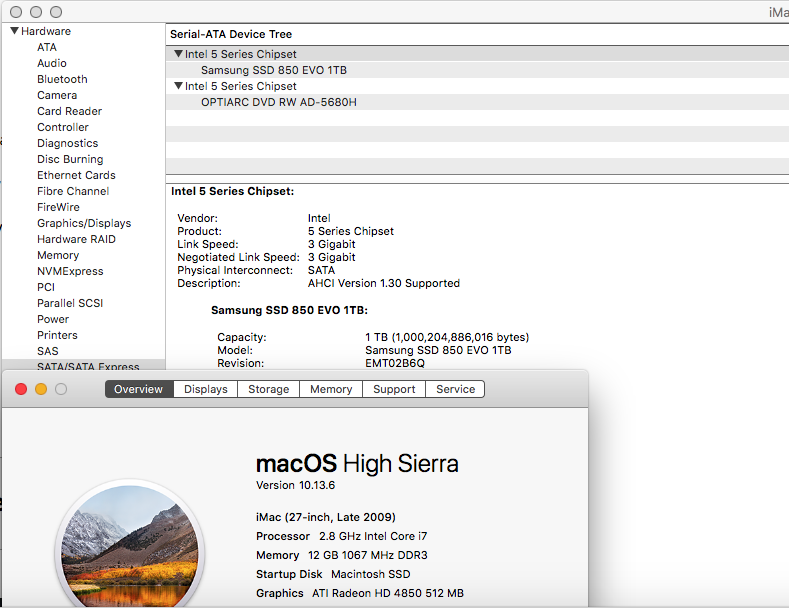Close the About This Mac window
The height and width of the screenshot is (608, 789).
tap(21, 389)
